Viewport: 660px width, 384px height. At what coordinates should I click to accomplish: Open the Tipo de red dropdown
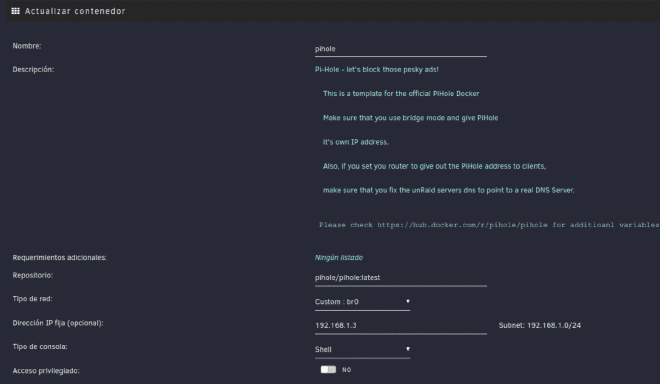pyautogui.click(x=362, y=302)
